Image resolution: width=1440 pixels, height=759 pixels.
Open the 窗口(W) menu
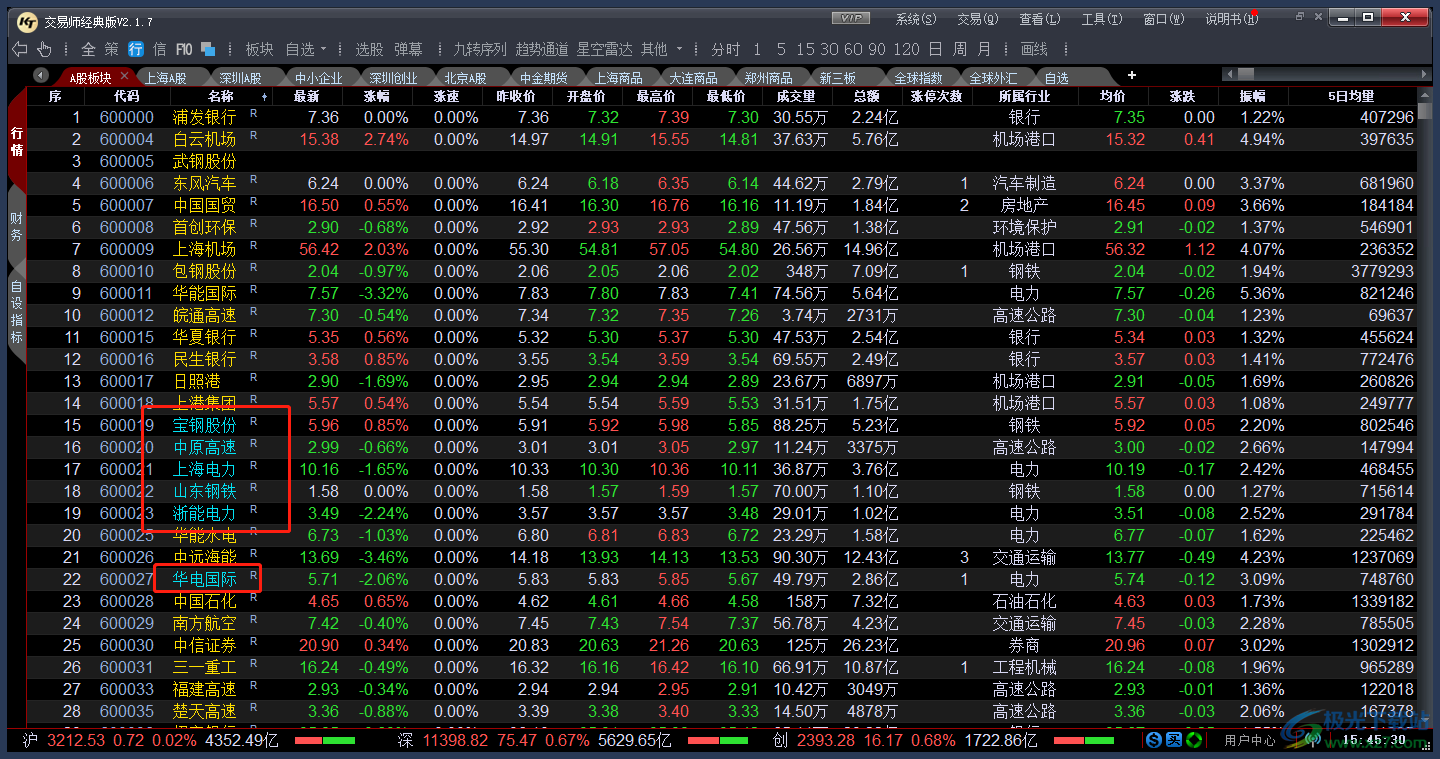pyautogui.click(x=1163, y=19)
